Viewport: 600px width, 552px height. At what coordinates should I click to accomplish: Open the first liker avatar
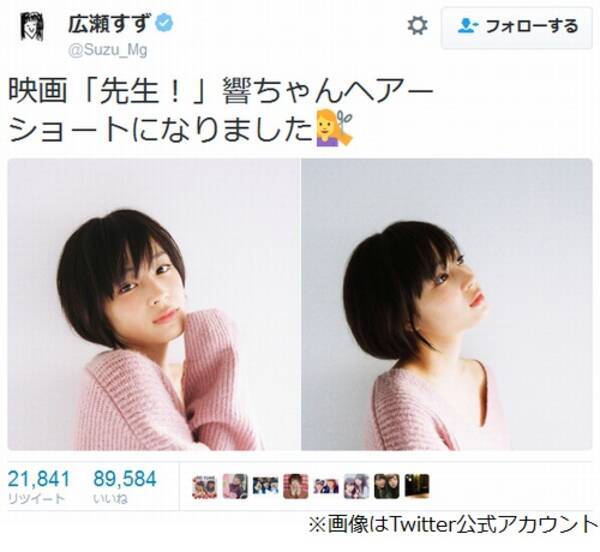[x=205, y=487]
